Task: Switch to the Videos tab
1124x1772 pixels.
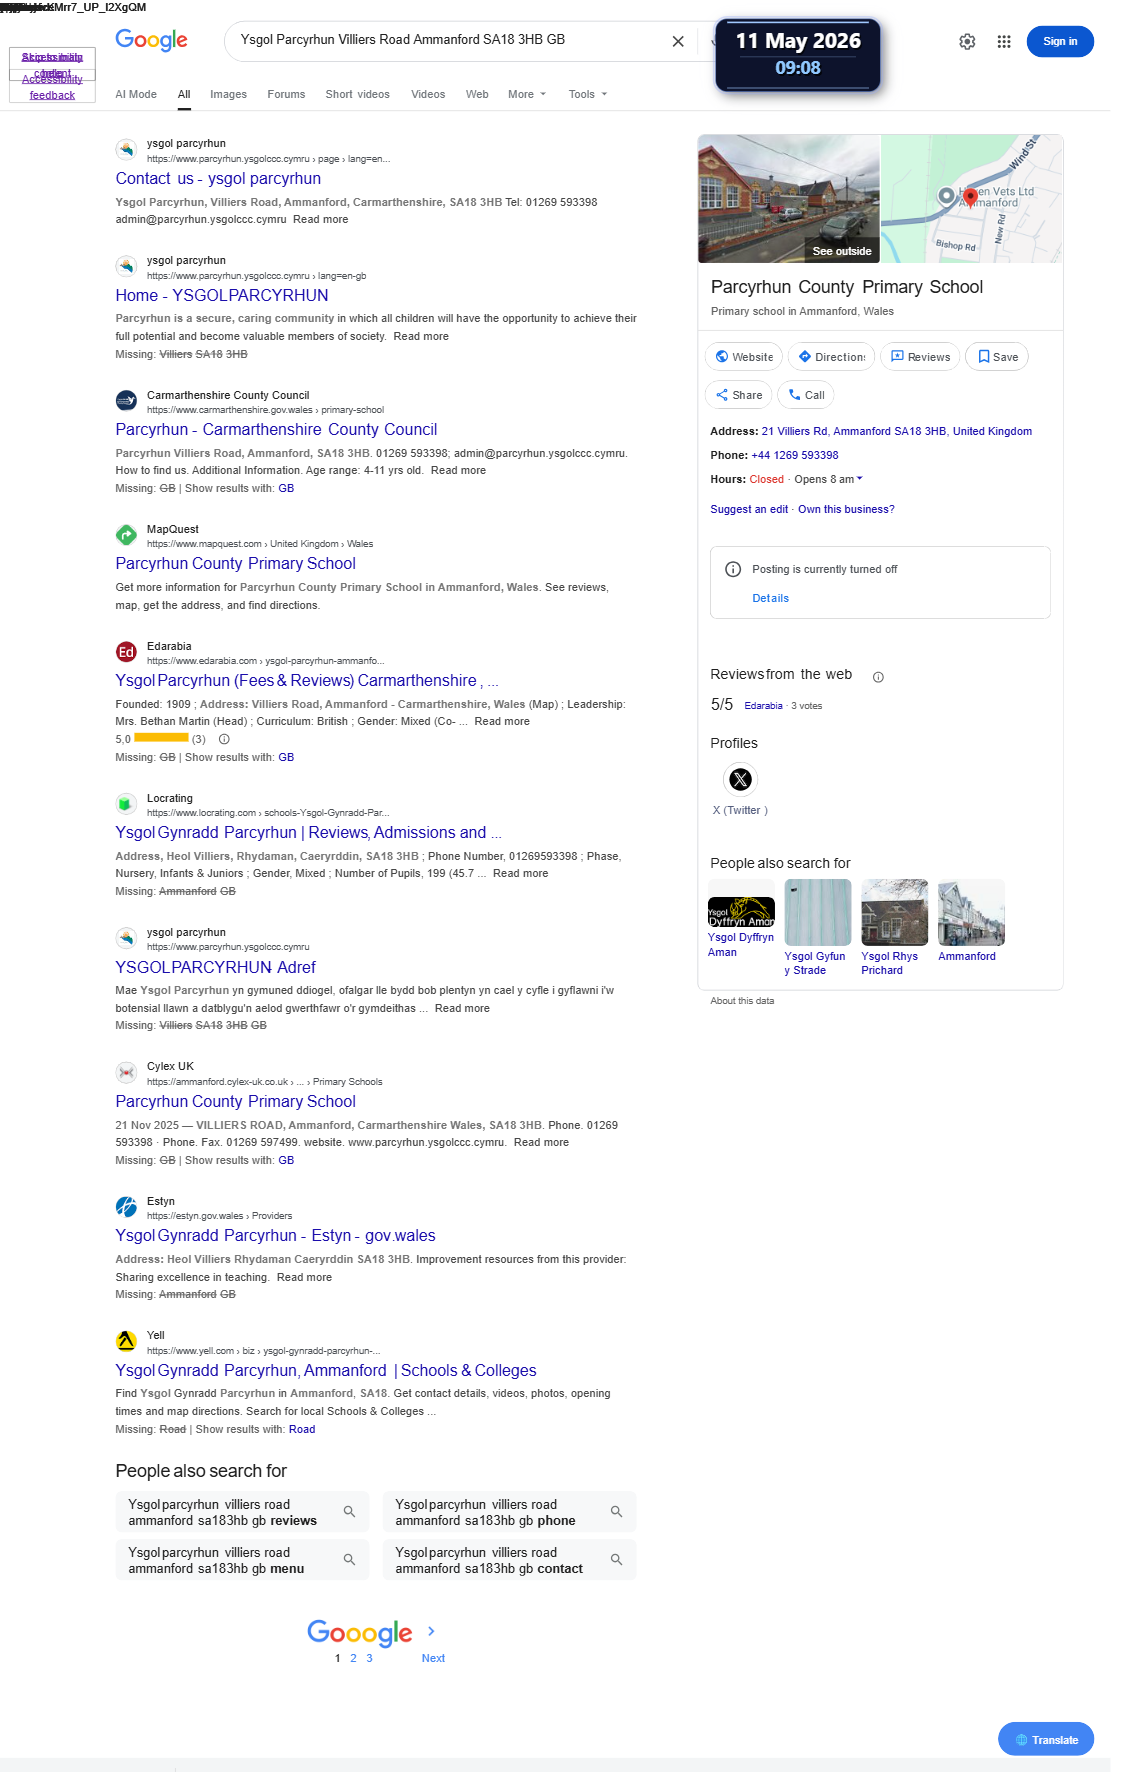Action: point(428,94)
